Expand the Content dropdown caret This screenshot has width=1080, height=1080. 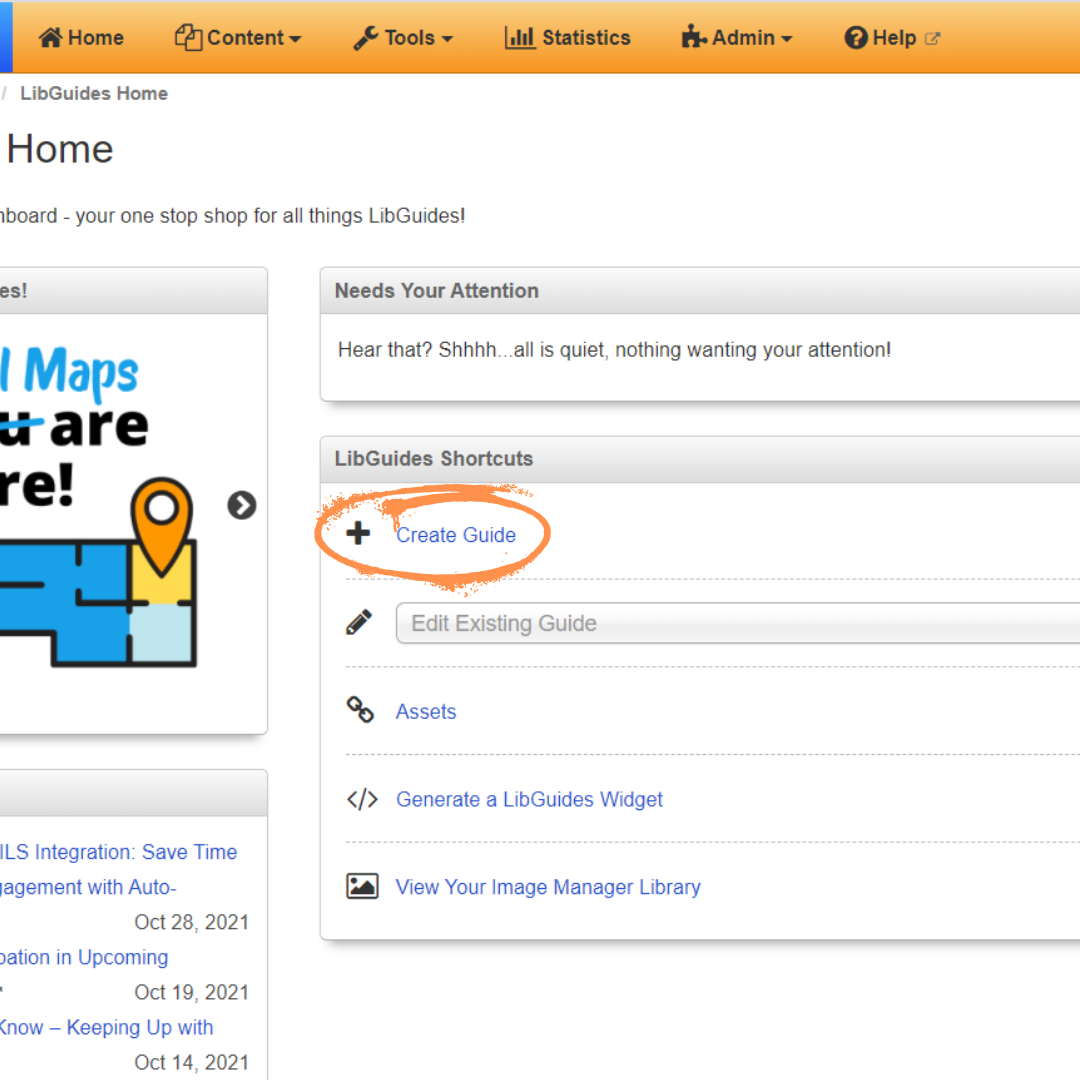click(295, 39)
